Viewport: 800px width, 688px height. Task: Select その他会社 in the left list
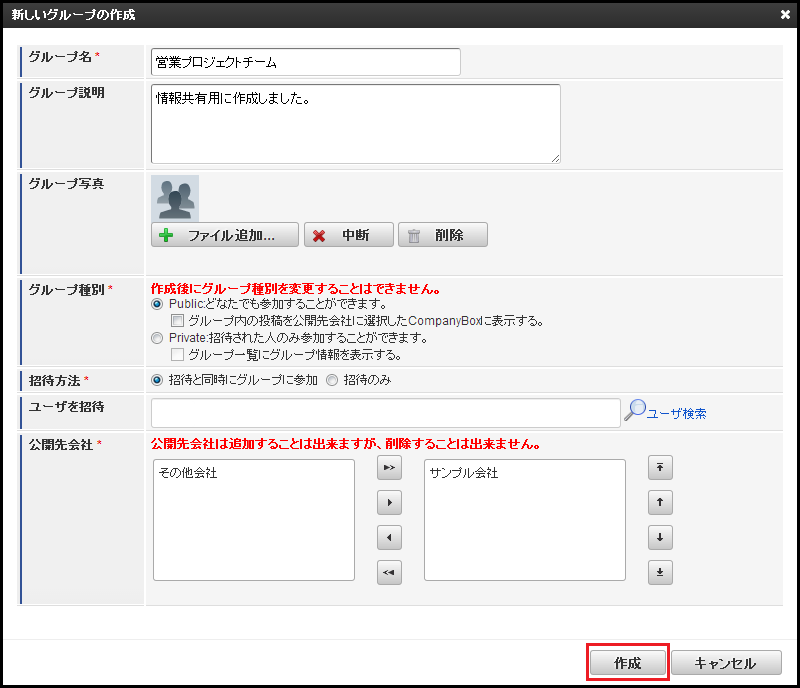click(x=188, y=473)
